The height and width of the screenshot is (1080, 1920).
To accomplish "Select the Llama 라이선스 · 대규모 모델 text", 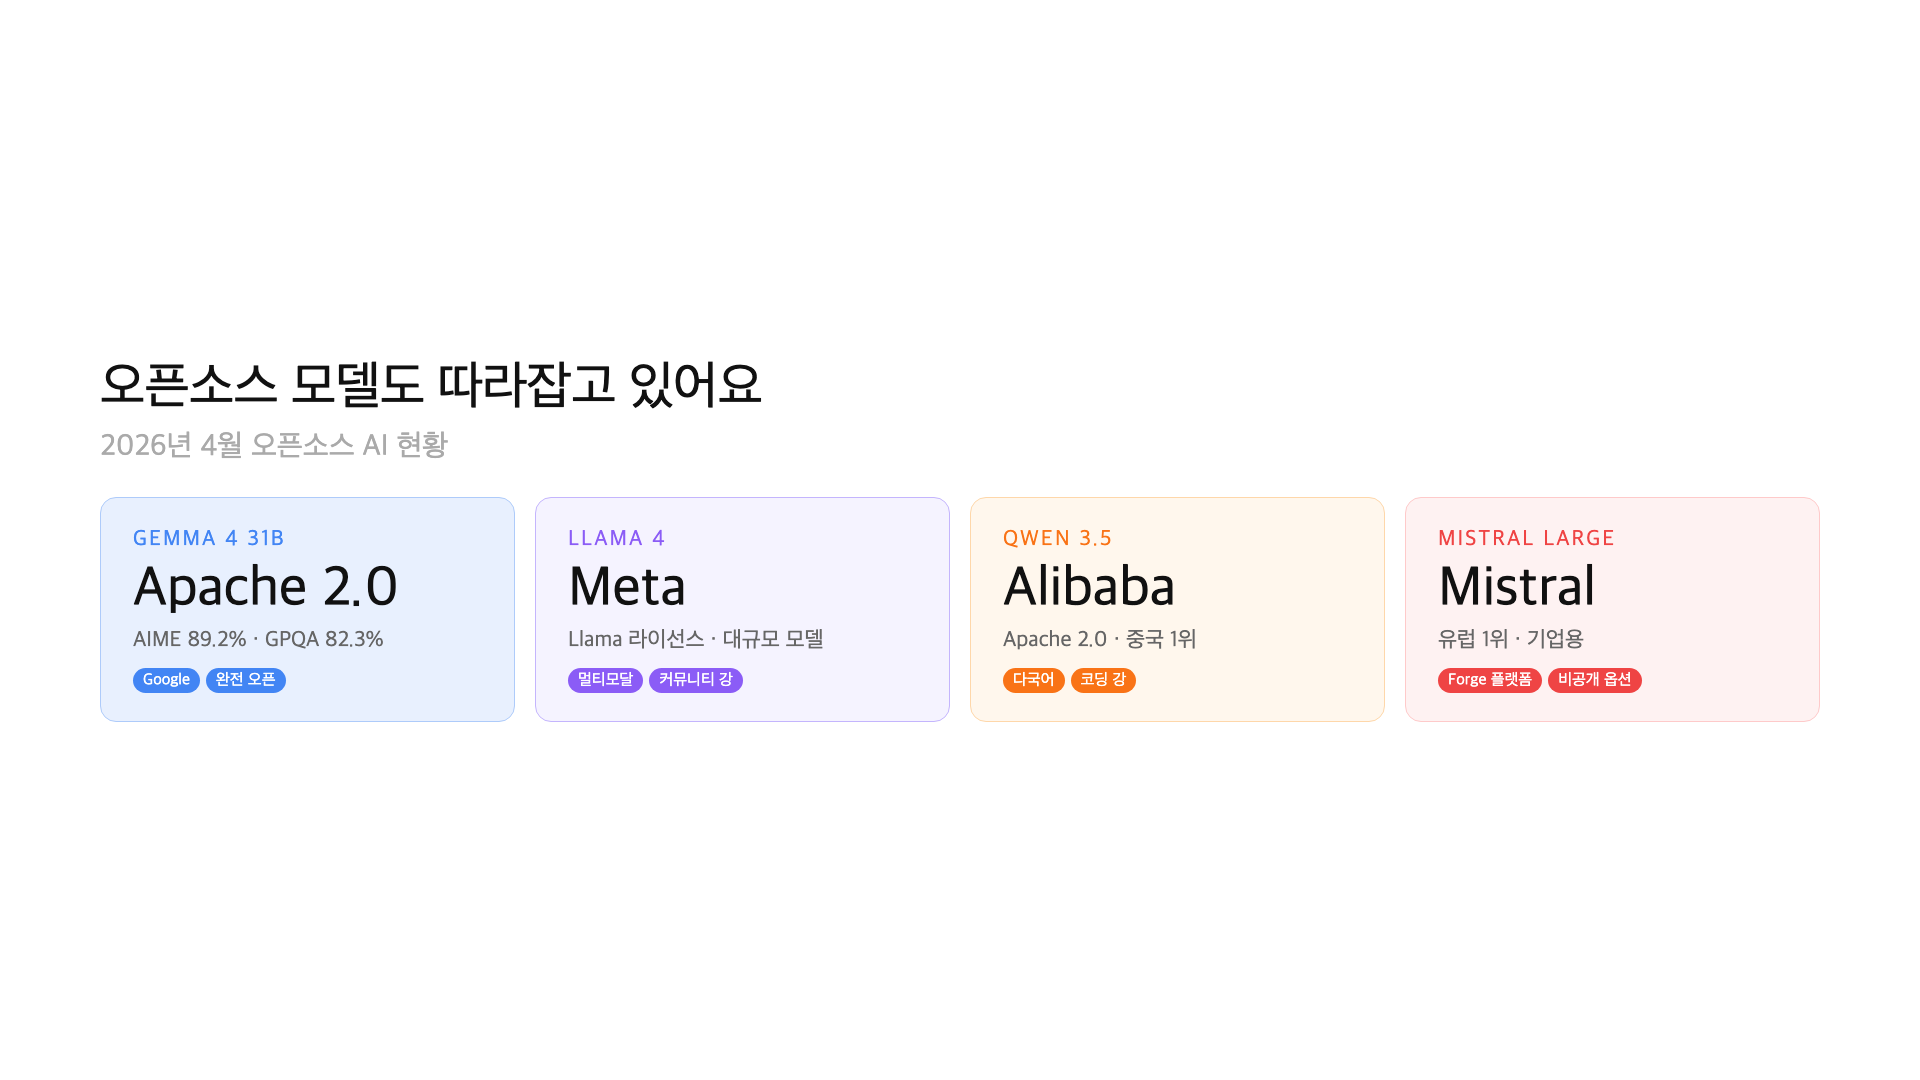I will tap(695, 639).
